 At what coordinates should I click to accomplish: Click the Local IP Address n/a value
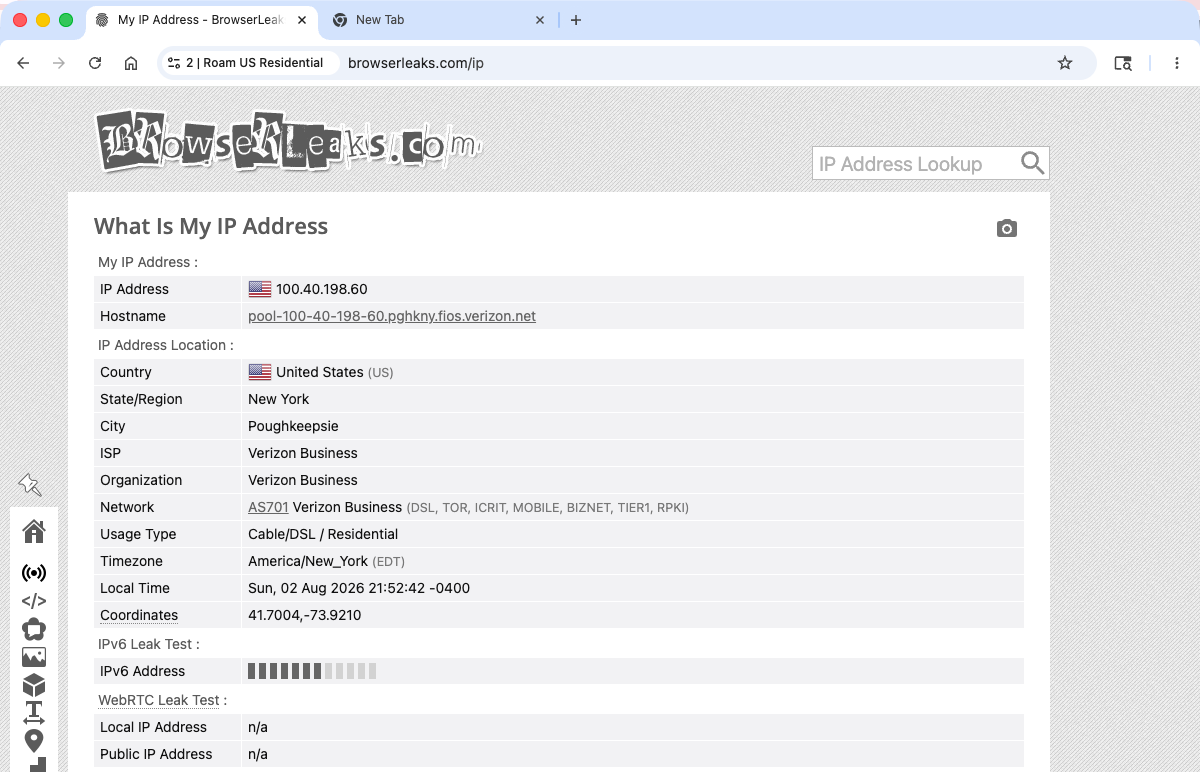tap(258, 727)
